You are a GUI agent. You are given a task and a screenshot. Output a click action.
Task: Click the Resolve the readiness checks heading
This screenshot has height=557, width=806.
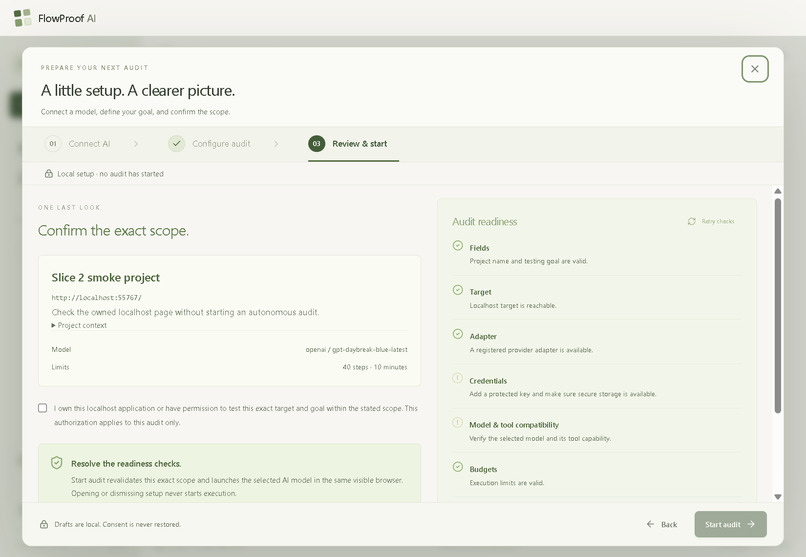[x=126, y=463]
